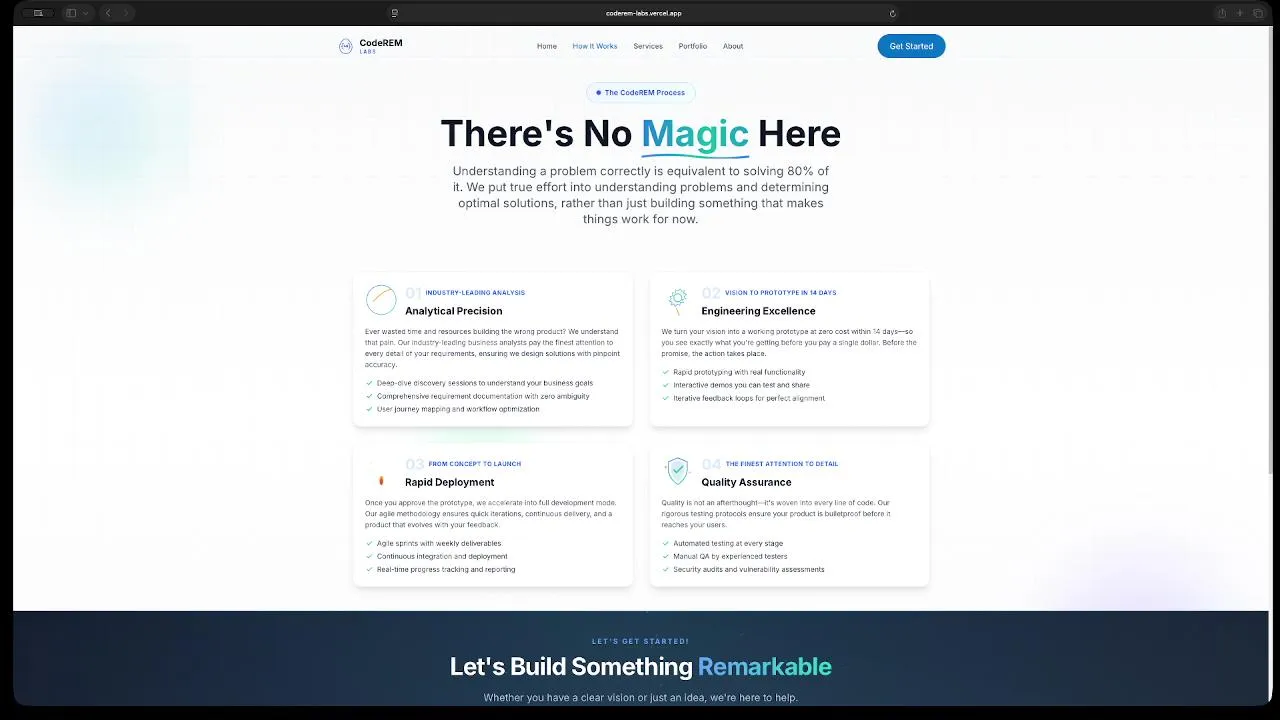This screenshot has height=720, width=1280.
Task: Click the Analytical Precision heading
Action: (x=454, y=311)
